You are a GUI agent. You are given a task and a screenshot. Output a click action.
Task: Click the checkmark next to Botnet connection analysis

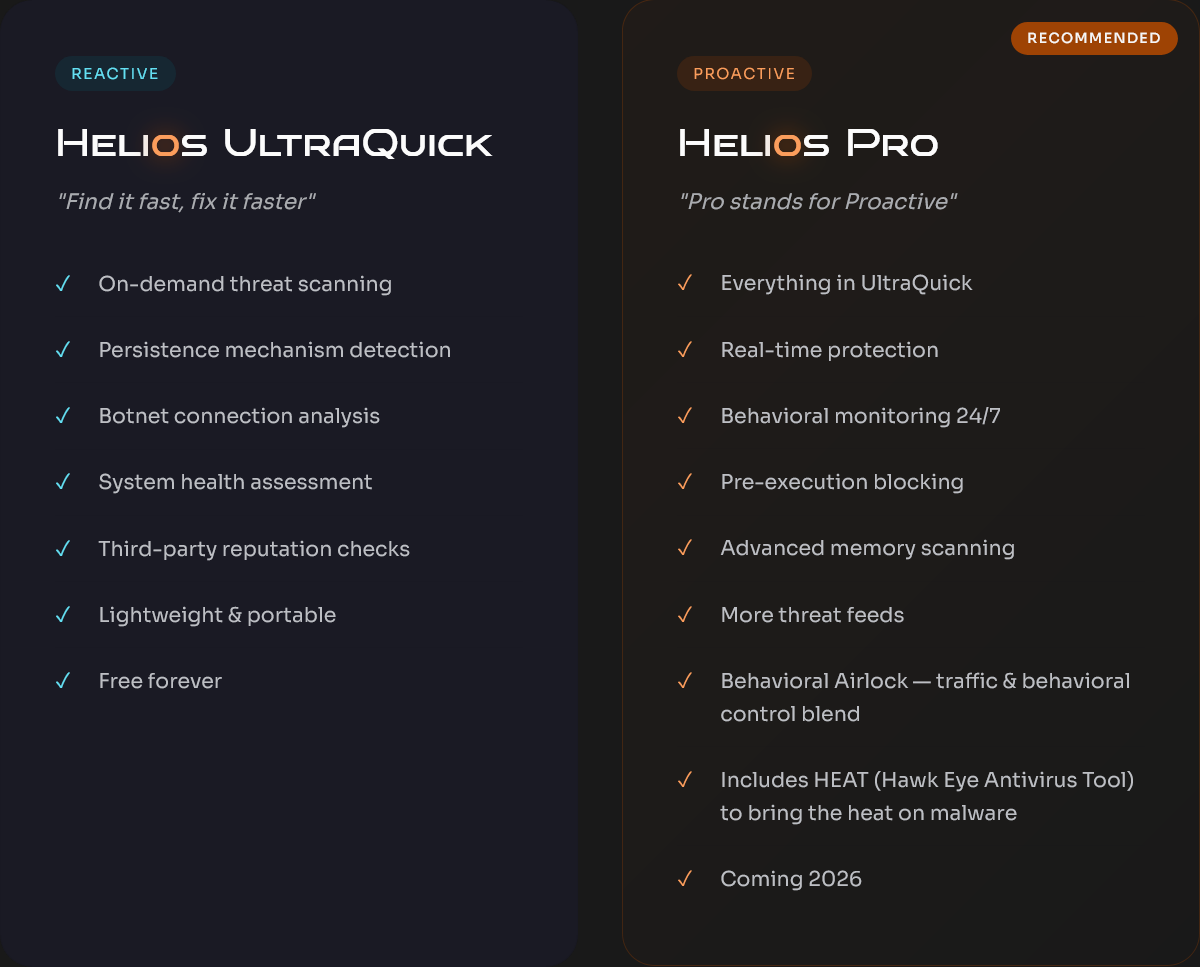coord(63,416)
